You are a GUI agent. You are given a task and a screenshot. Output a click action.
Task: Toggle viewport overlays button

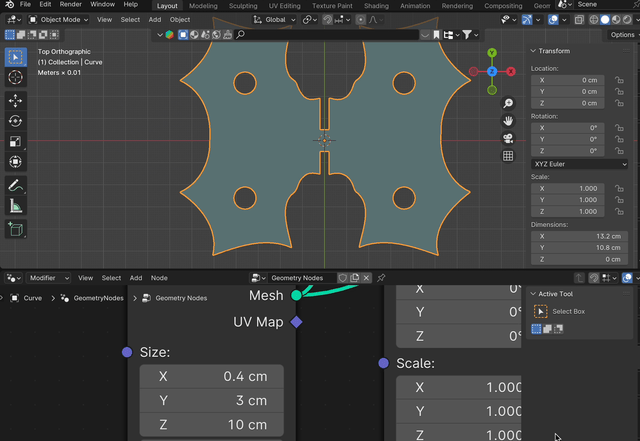pyautogui.click(x=553, y=20)
